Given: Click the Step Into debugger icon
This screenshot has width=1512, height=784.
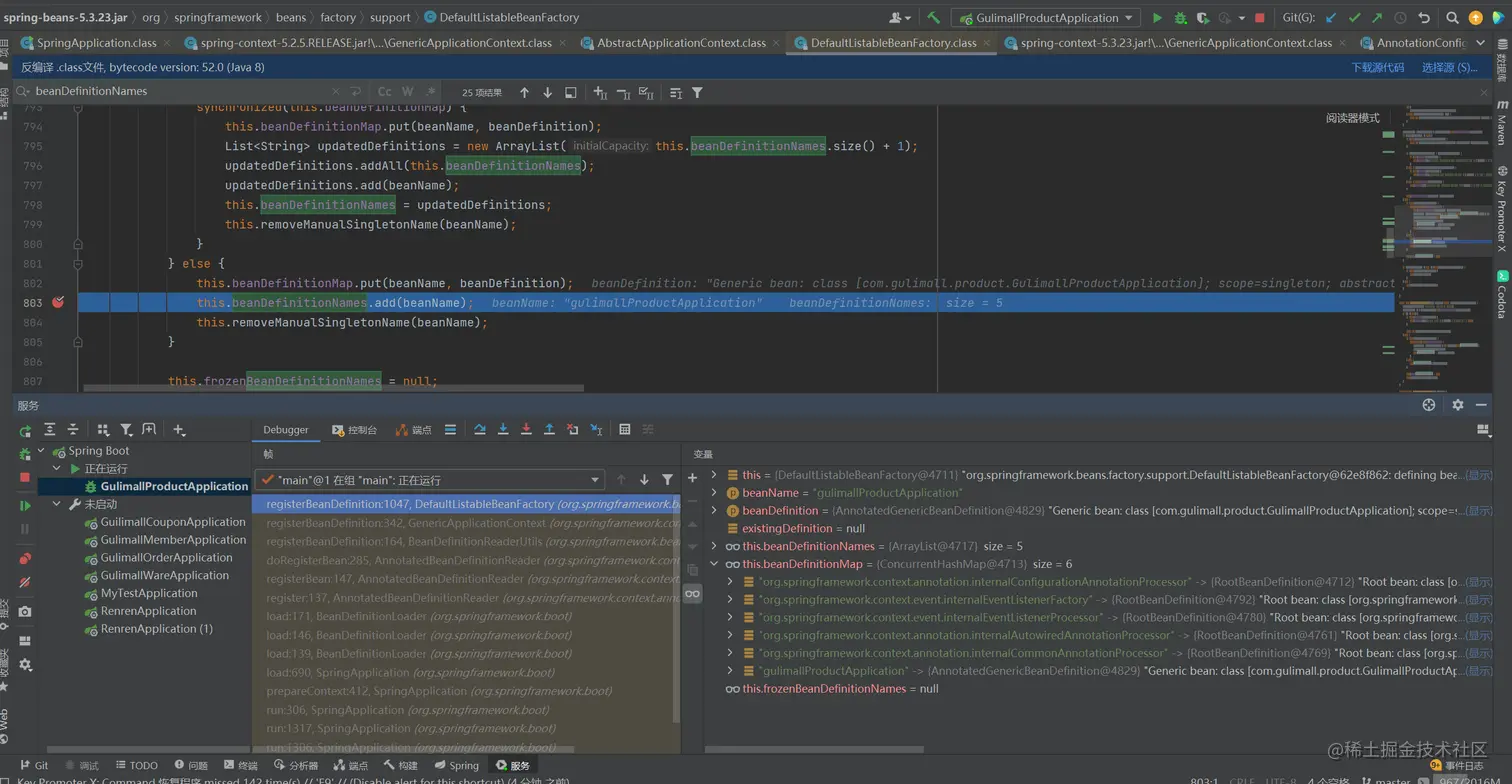Looking at the screenshot, I should pyautogui.click(x=503, y=430).
